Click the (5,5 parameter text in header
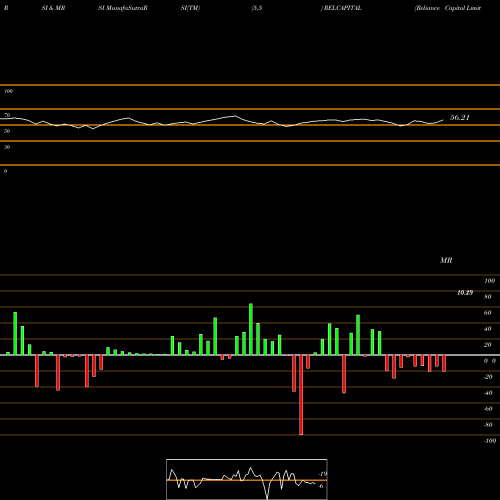The height and width of the screenshot is (500, 500). pyautogui.click(x=257, y=8)
